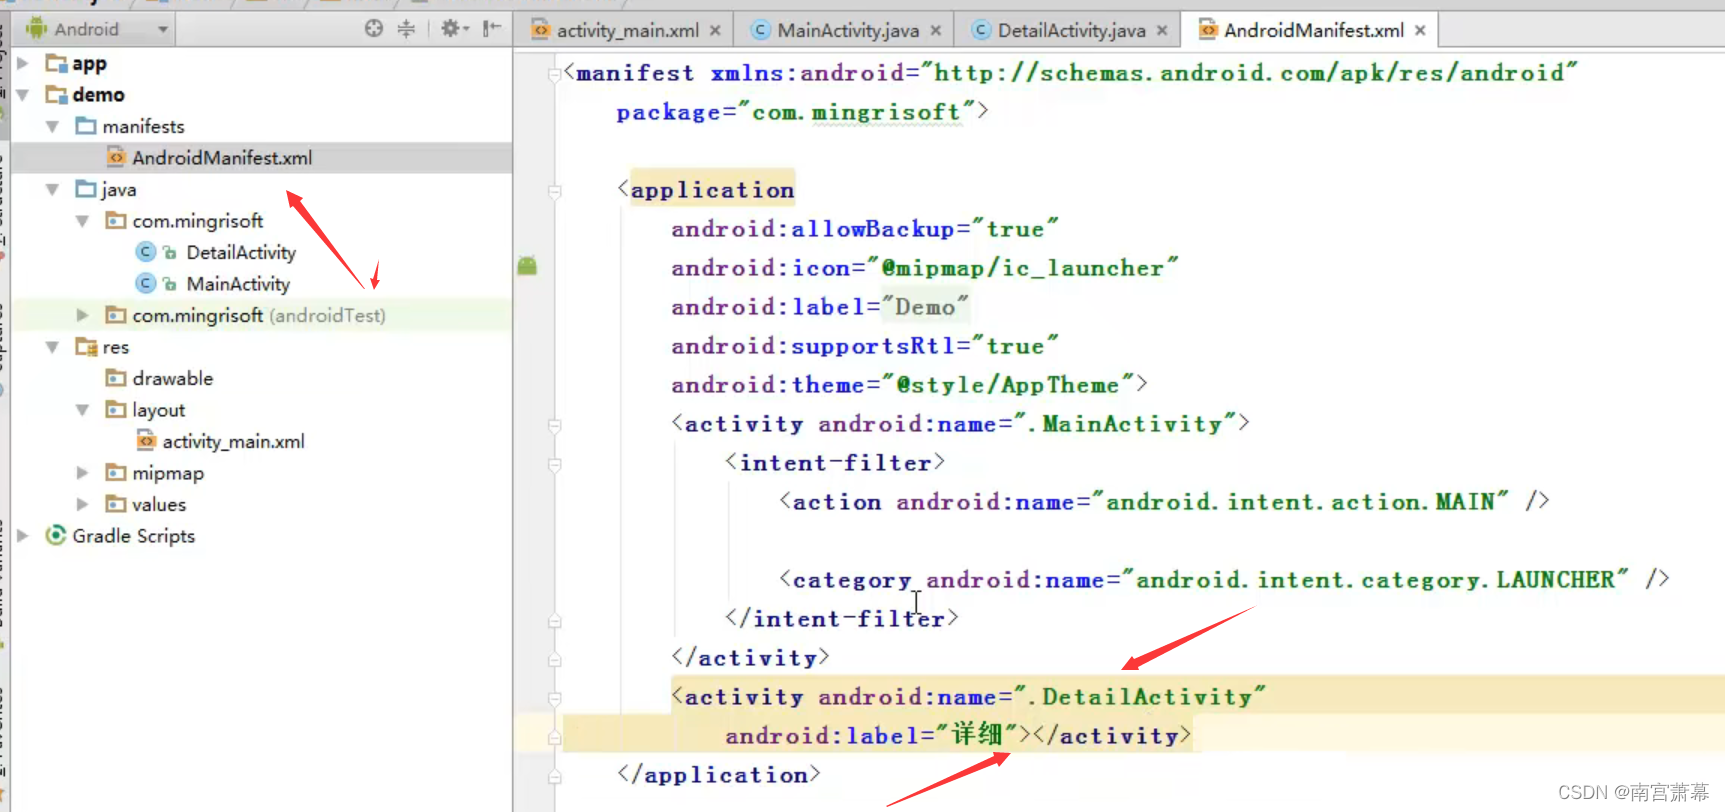This screenshot has height=812, width=1725.
Task: Click the demo module folder icon
Action: [x=56, y=95]
